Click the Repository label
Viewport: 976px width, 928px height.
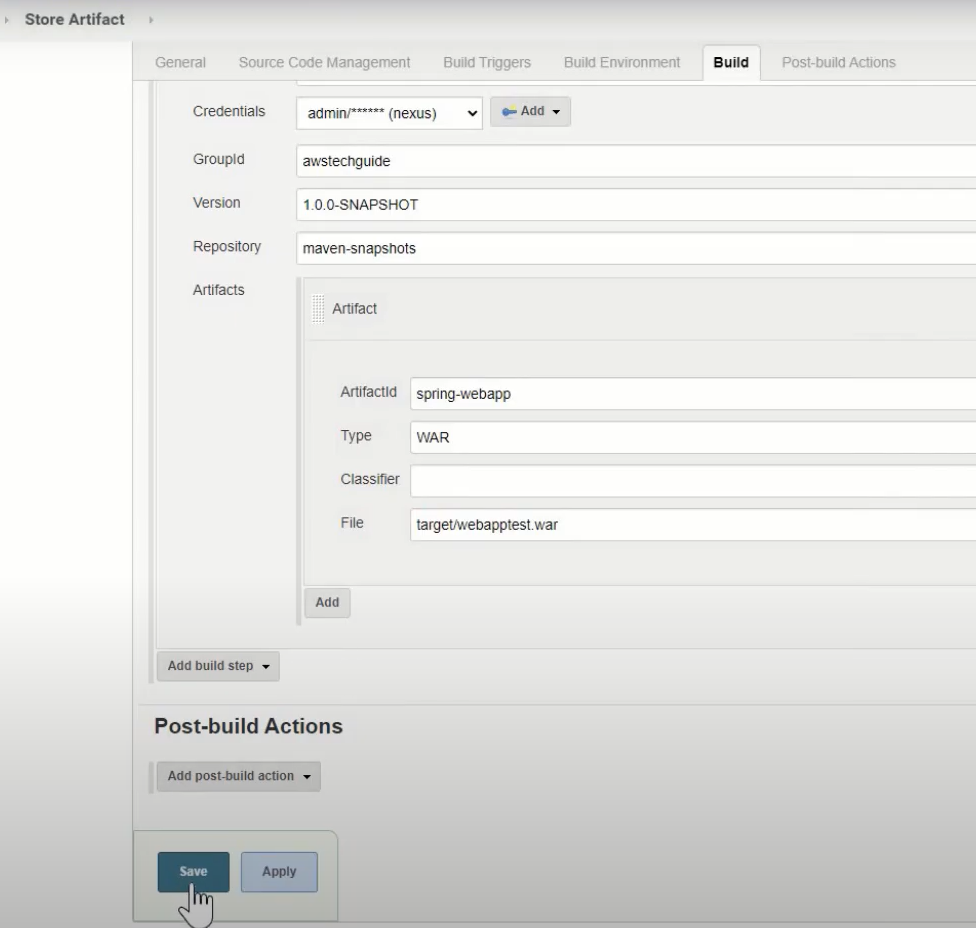click(227, 246)
